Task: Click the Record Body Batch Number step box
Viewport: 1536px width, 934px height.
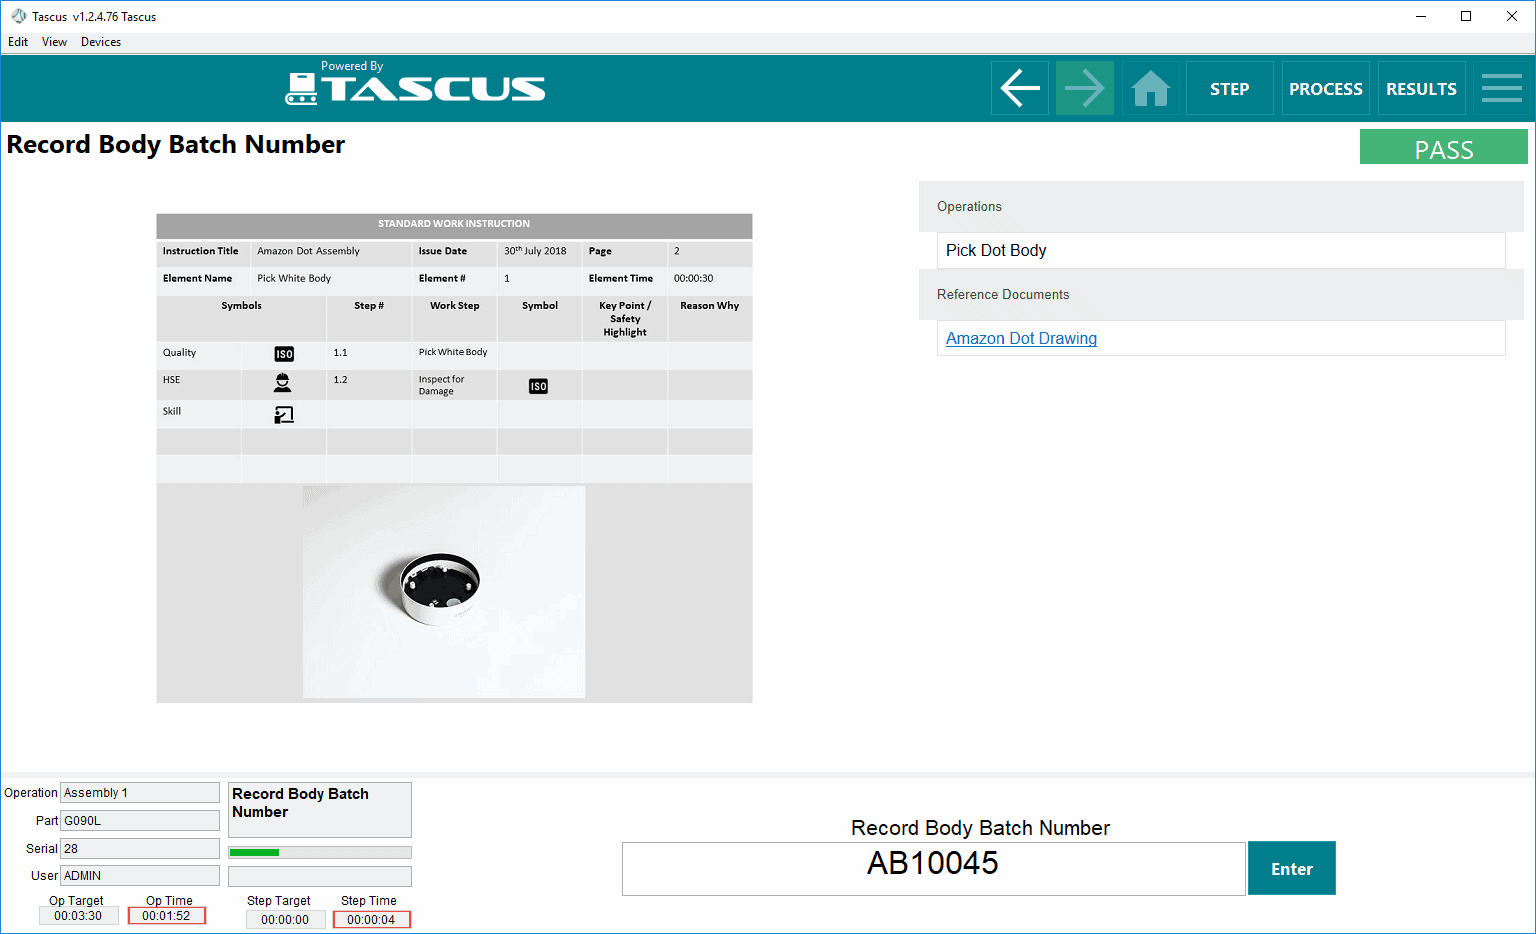Action: coord(320,810)
